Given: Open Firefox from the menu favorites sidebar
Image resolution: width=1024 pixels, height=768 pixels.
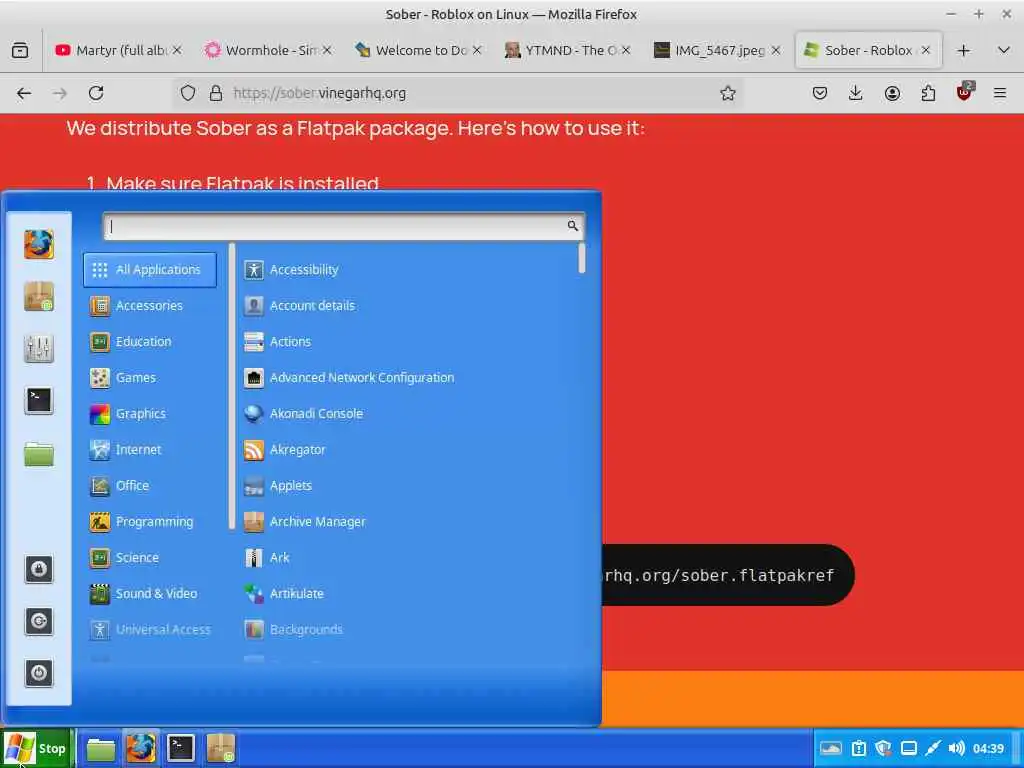Looking at the screenshot, I should 39,244.
